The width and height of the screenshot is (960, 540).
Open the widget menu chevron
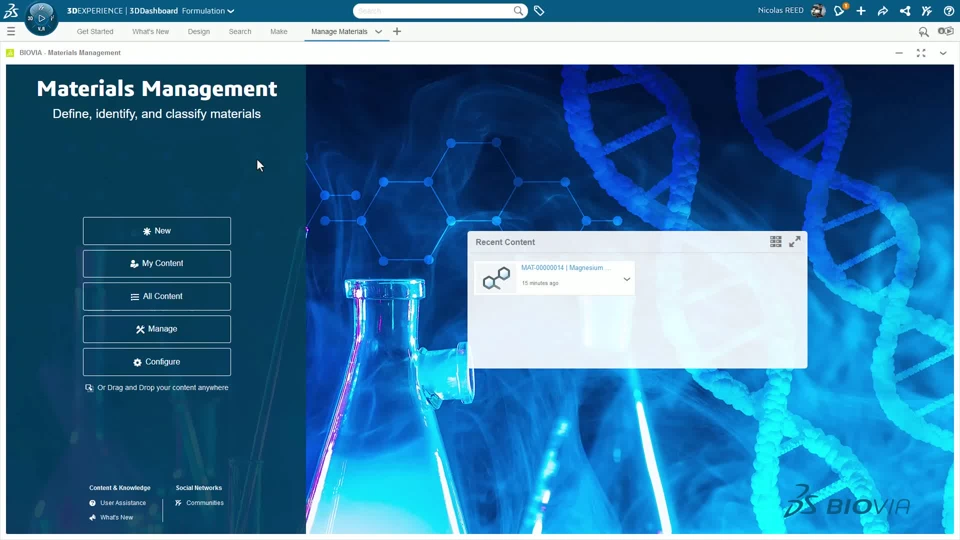[943, 53]
